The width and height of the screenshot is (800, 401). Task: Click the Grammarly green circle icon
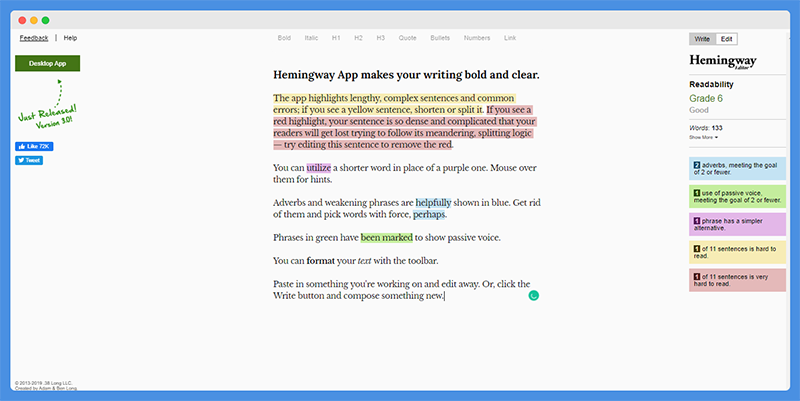tap(534, 295)
